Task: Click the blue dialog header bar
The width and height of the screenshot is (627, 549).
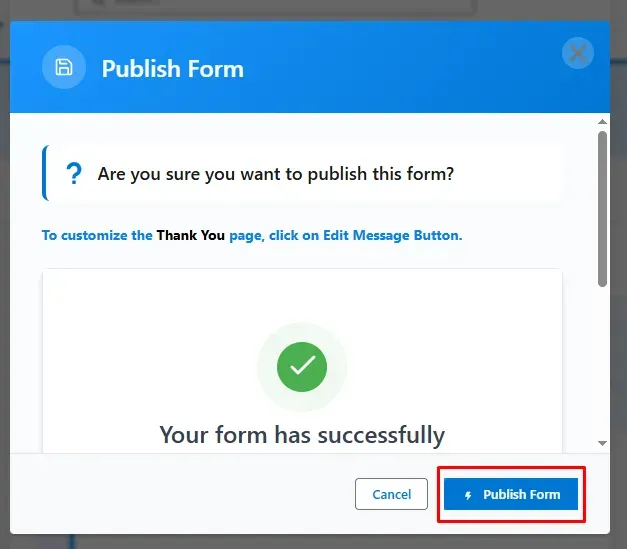Action: coord(310,67)
